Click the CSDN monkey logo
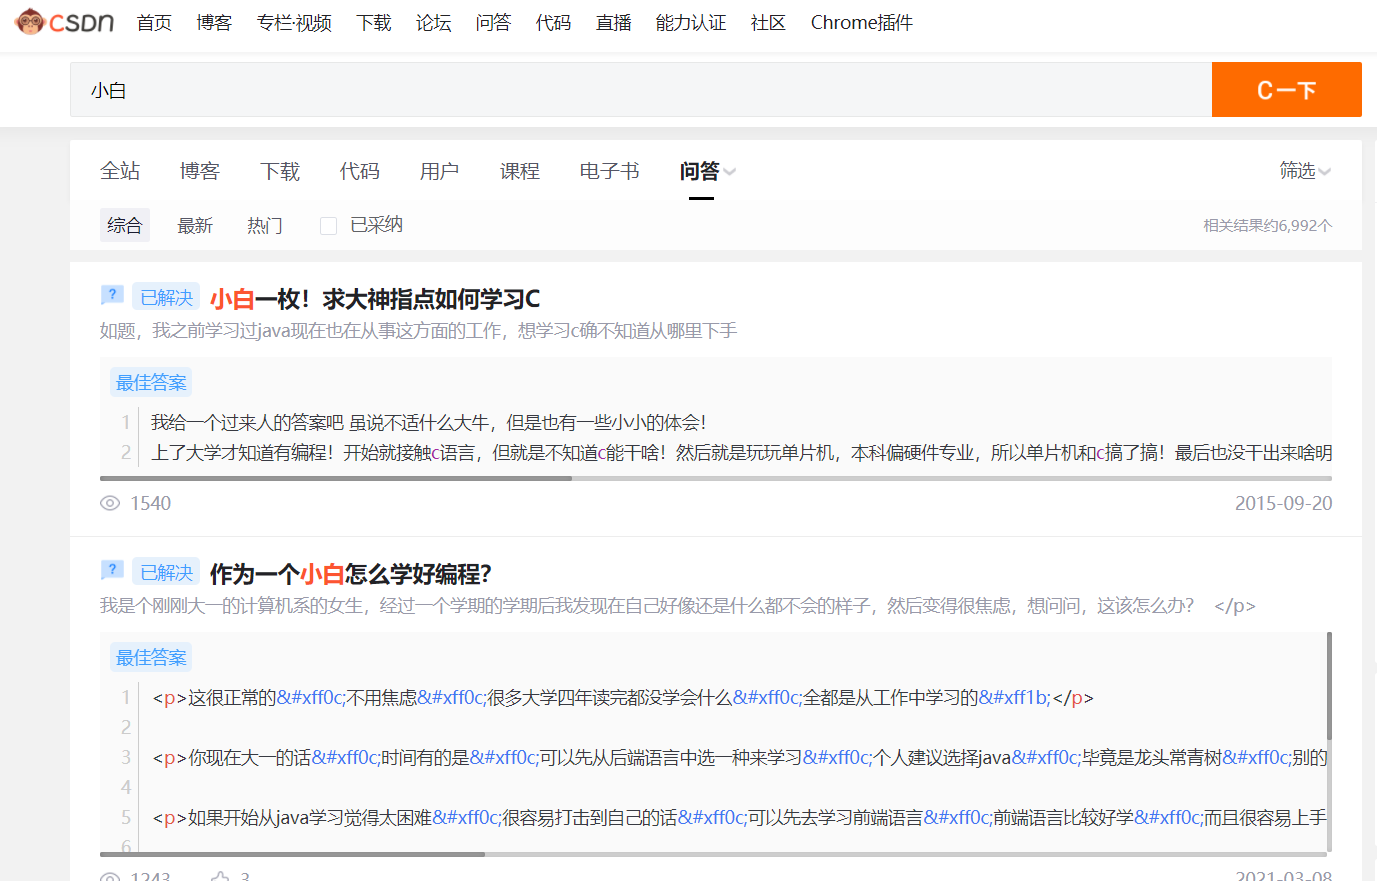 [x=65, y=22]
